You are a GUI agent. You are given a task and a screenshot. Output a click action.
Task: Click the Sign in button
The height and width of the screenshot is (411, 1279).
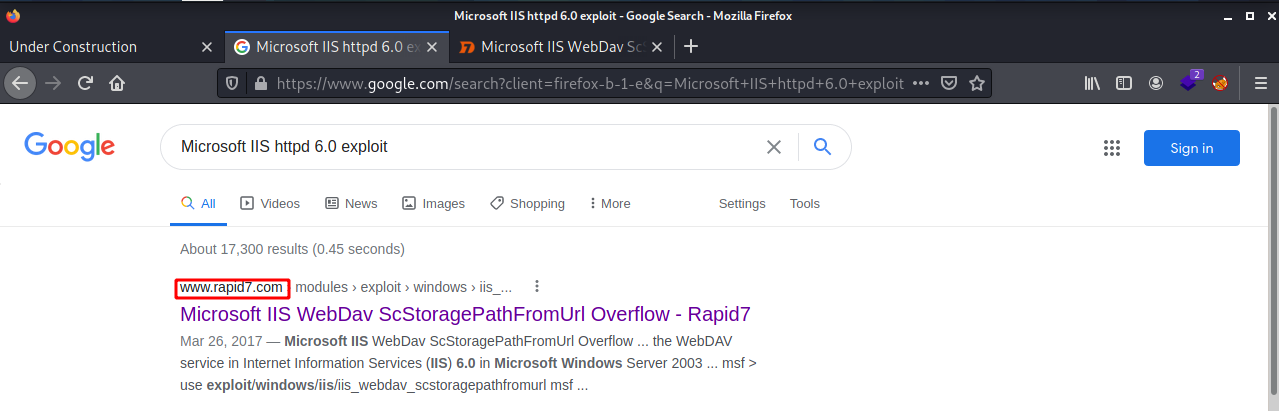(x=1192, y=148)
